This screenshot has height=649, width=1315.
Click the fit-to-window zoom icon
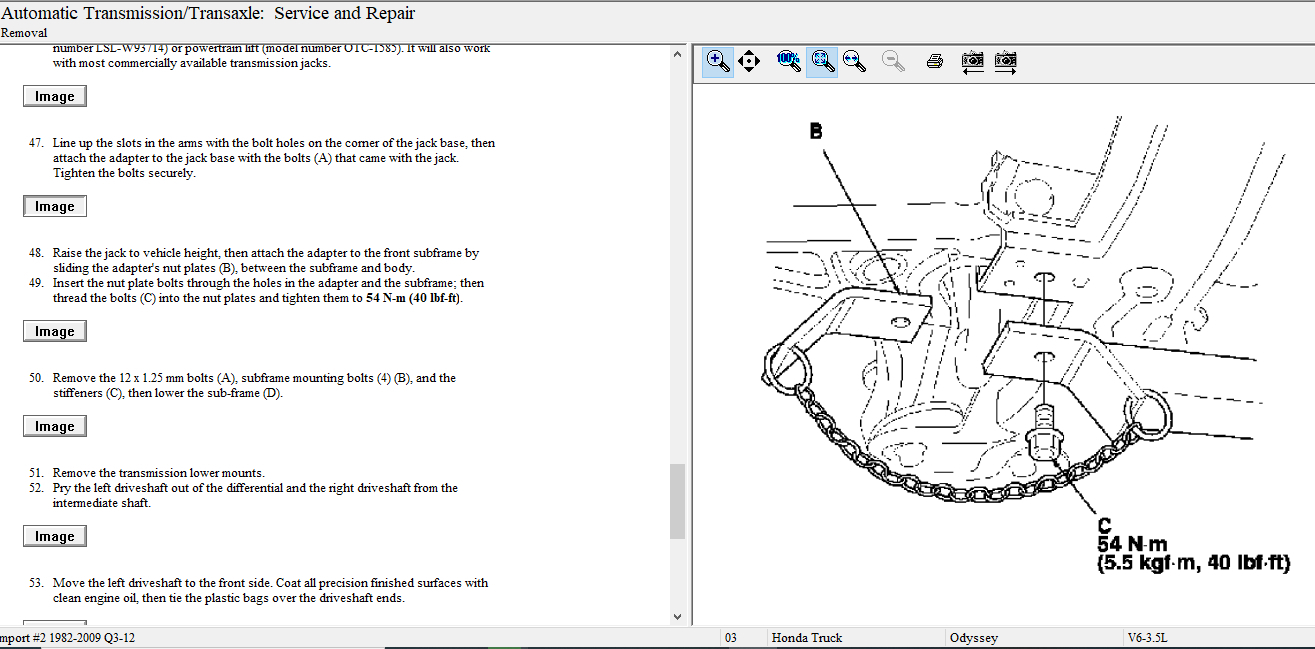point(823,61)
